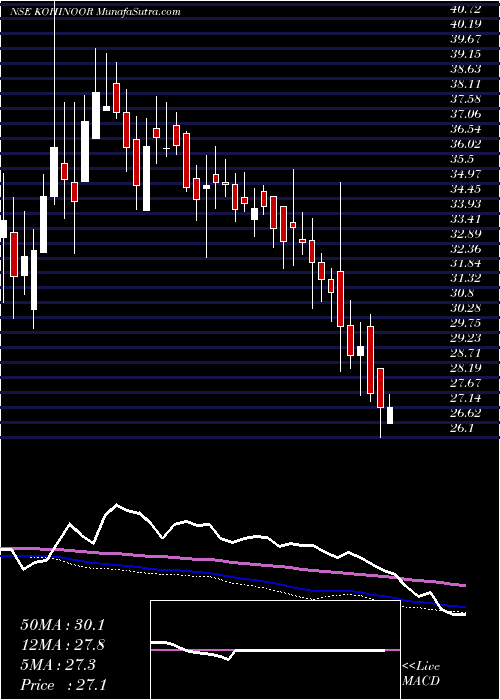Click the 12MA : 27.8 reading
The image size is (500, 700).
62,645
